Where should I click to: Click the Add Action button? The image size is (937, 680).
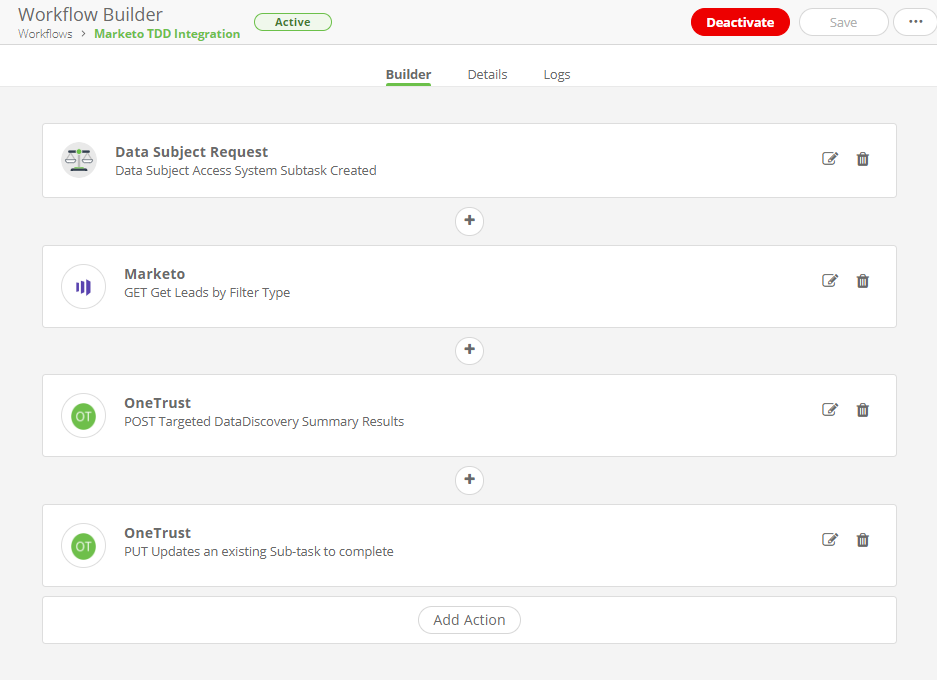(x=469, y=620)
